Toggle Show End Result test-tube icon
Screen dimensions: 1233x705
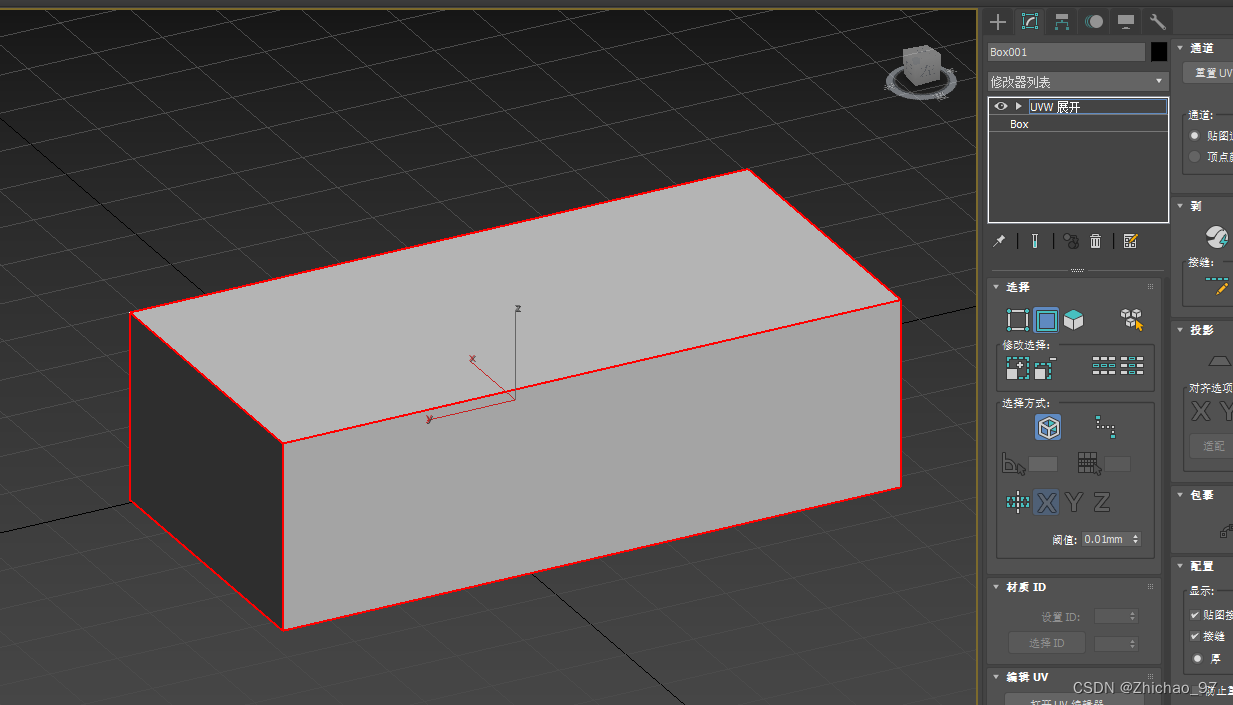coord(1035,241)
